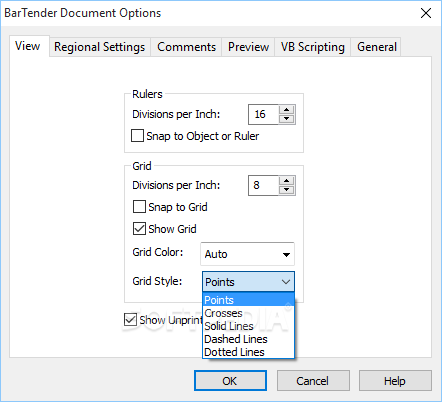The width and height of the screenshot is (442, 402).
Task: Collapse the Grid Style combo box
Action: 248,282
